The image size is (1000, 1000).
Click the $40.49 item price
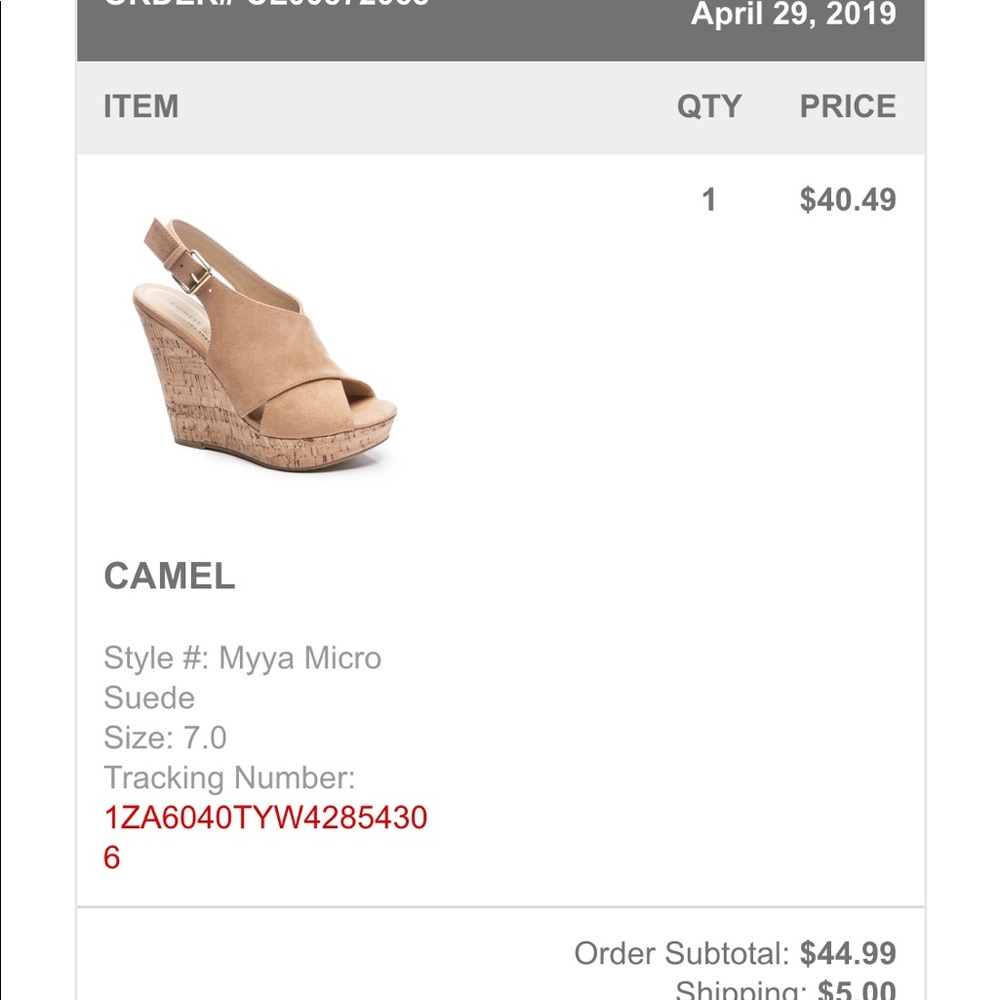(x=847, y=200)
